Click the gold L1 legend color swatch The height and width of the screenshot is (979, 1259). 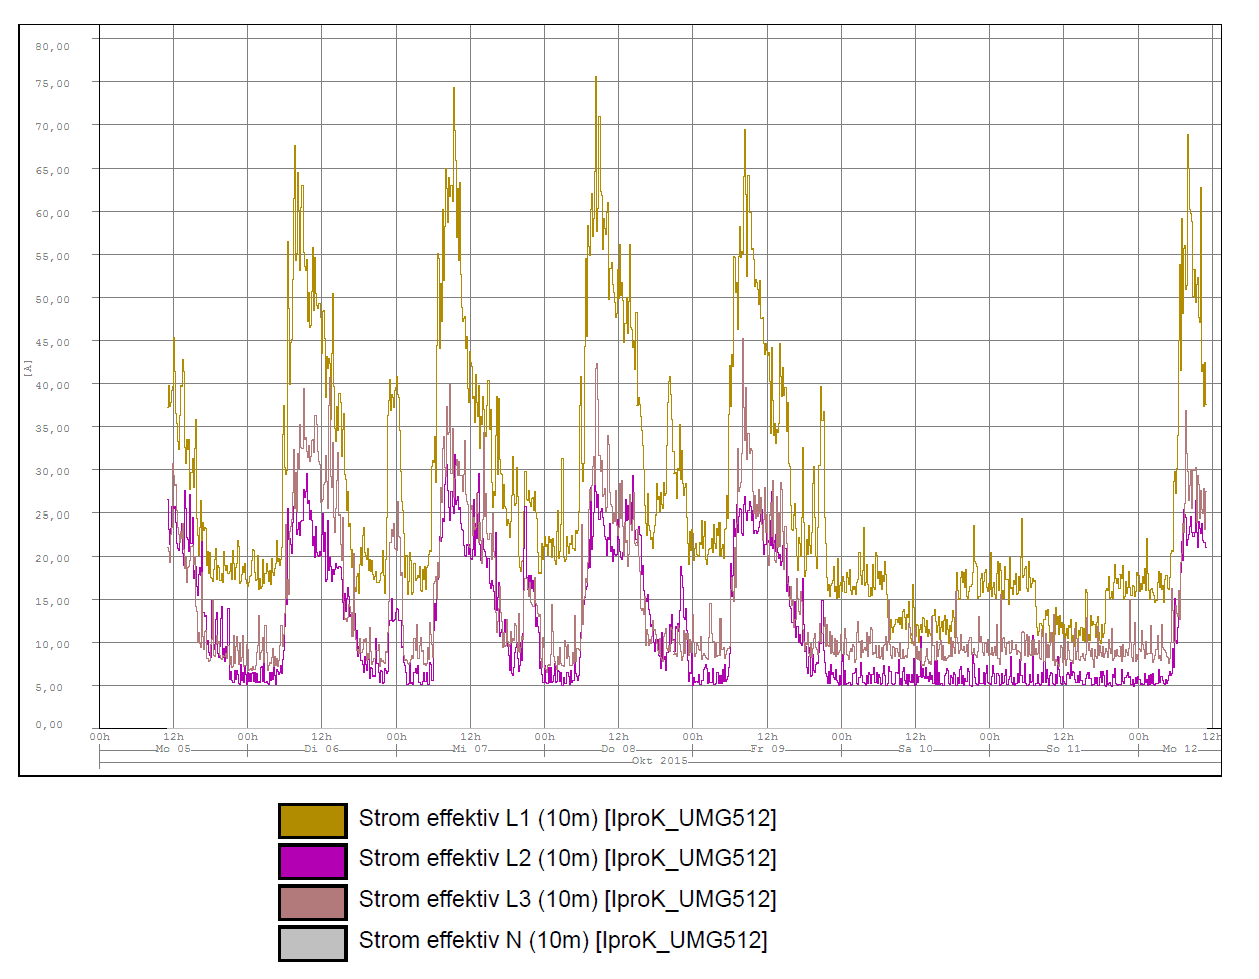click(x=312, y=820)
